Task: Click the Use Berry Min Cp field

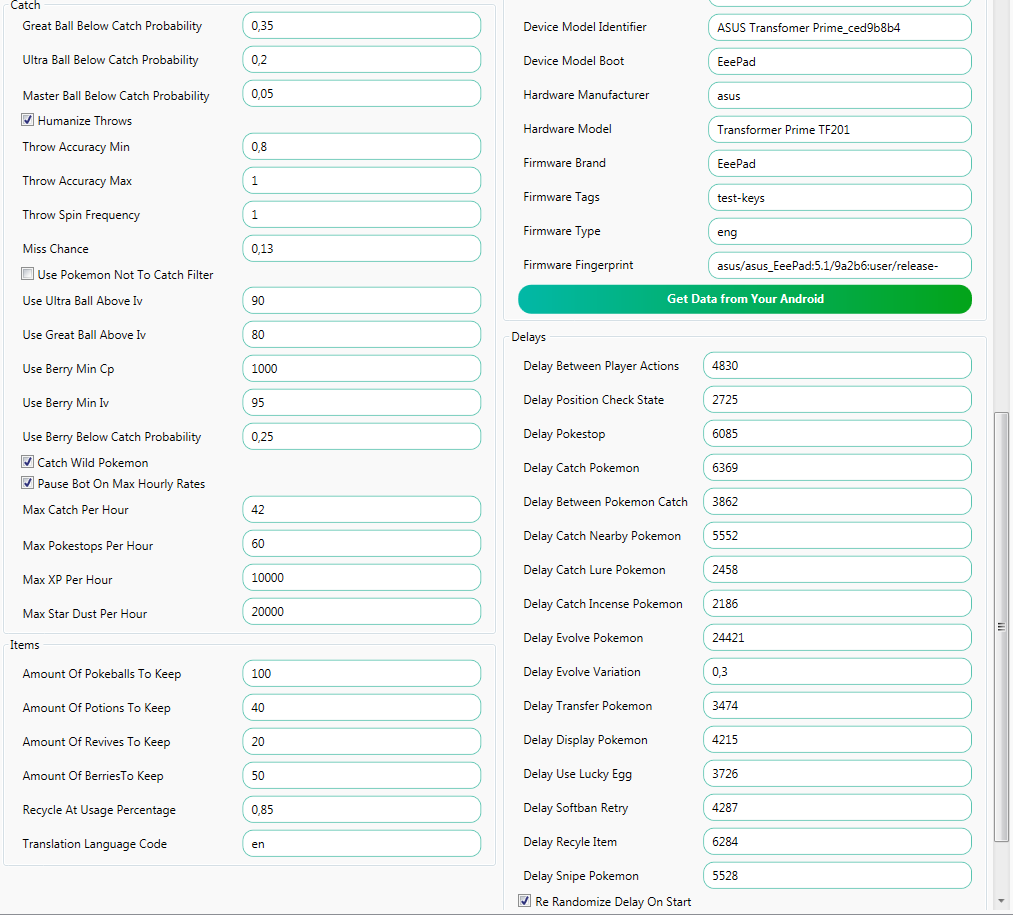Action: 362,368
